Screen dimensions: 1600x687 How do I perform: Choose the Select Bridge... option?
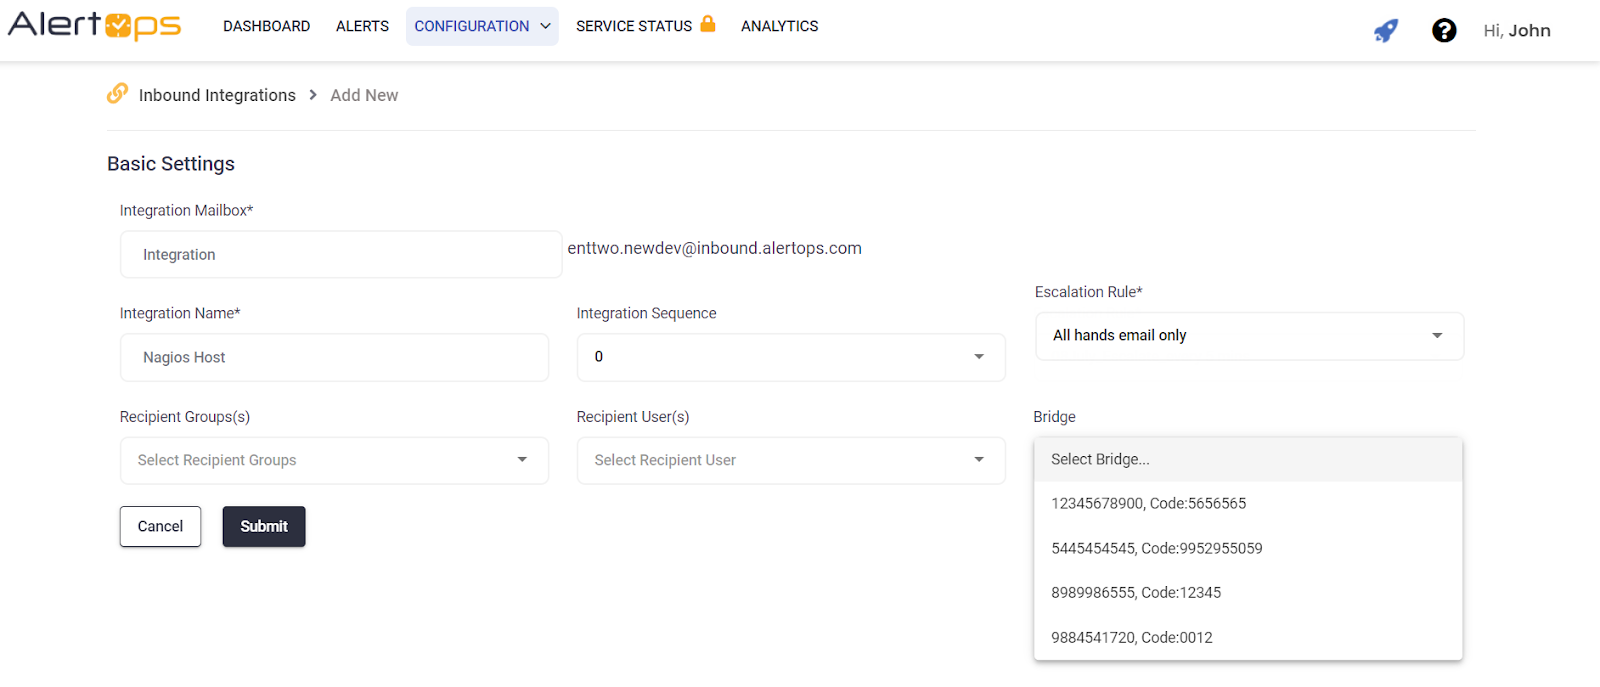click(x=1248, y=459)
